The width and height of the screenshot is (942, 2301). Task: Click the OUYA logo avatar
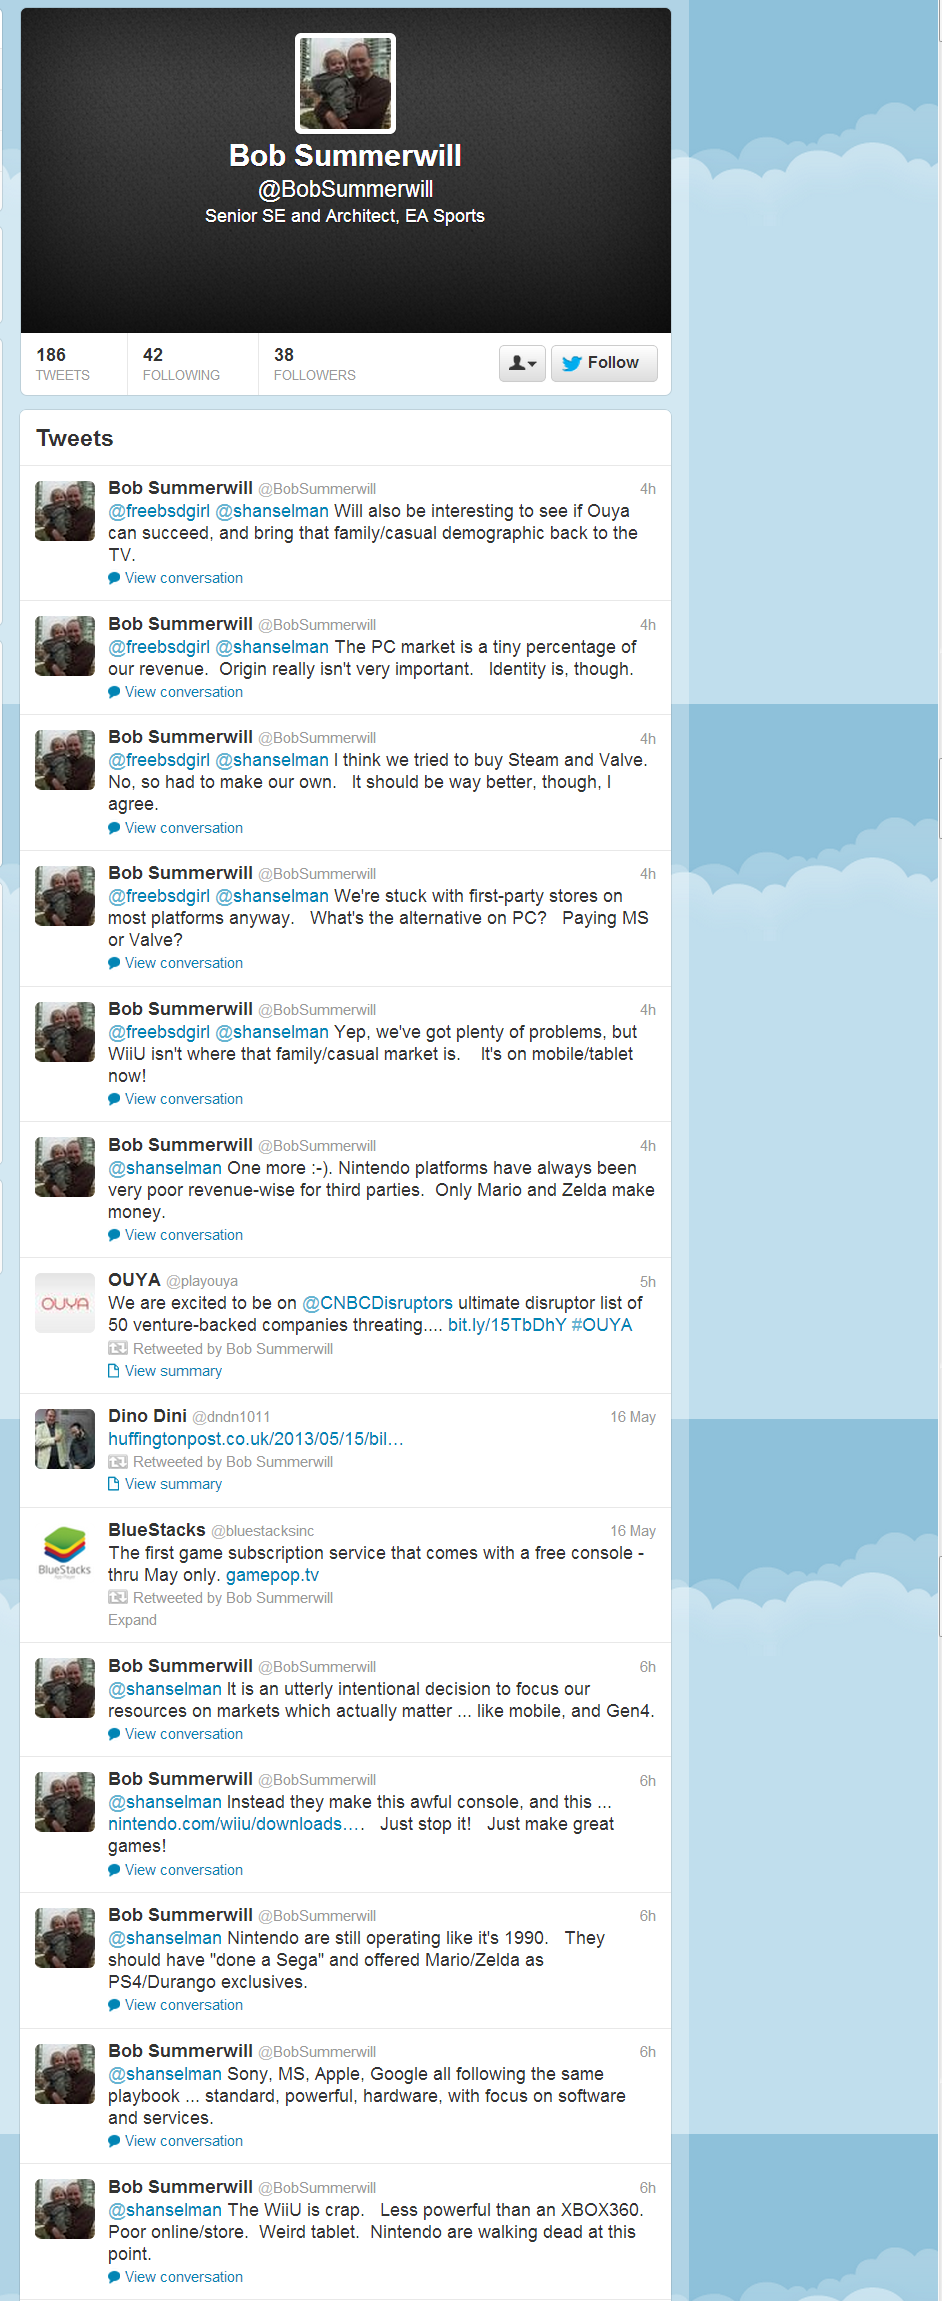pos(65,1303)
